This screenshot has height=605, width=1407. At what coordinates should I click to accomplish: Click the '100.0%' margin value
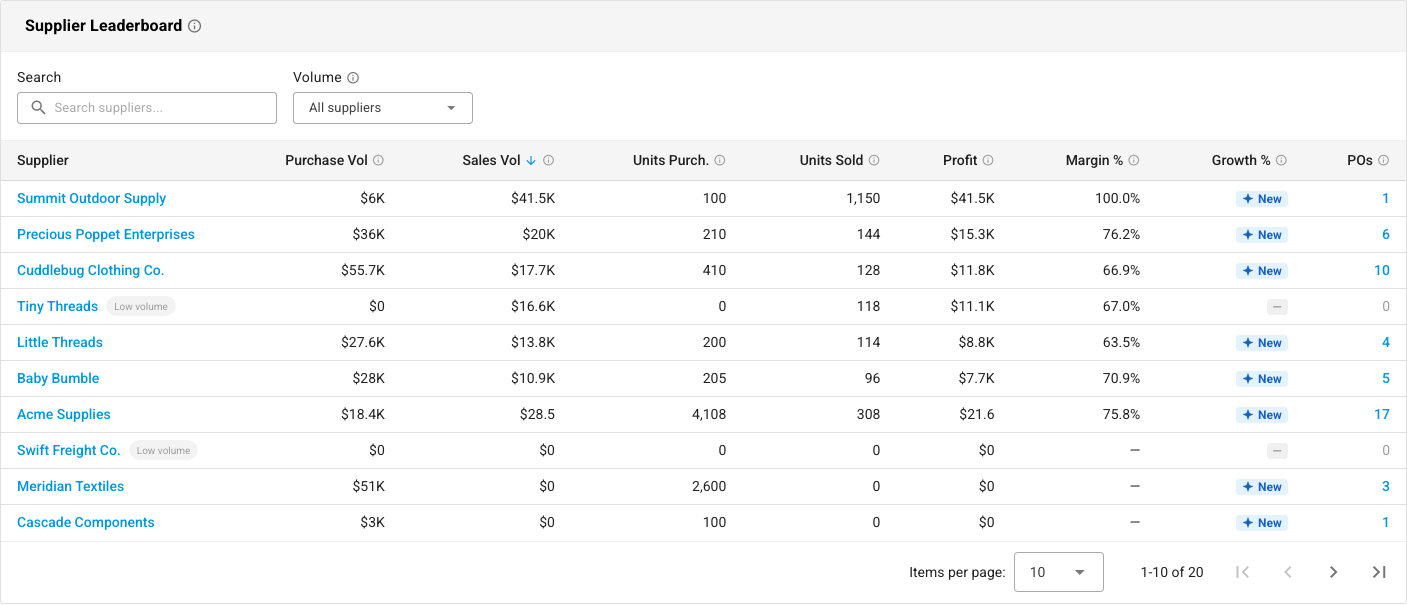tap(1118, 198)
